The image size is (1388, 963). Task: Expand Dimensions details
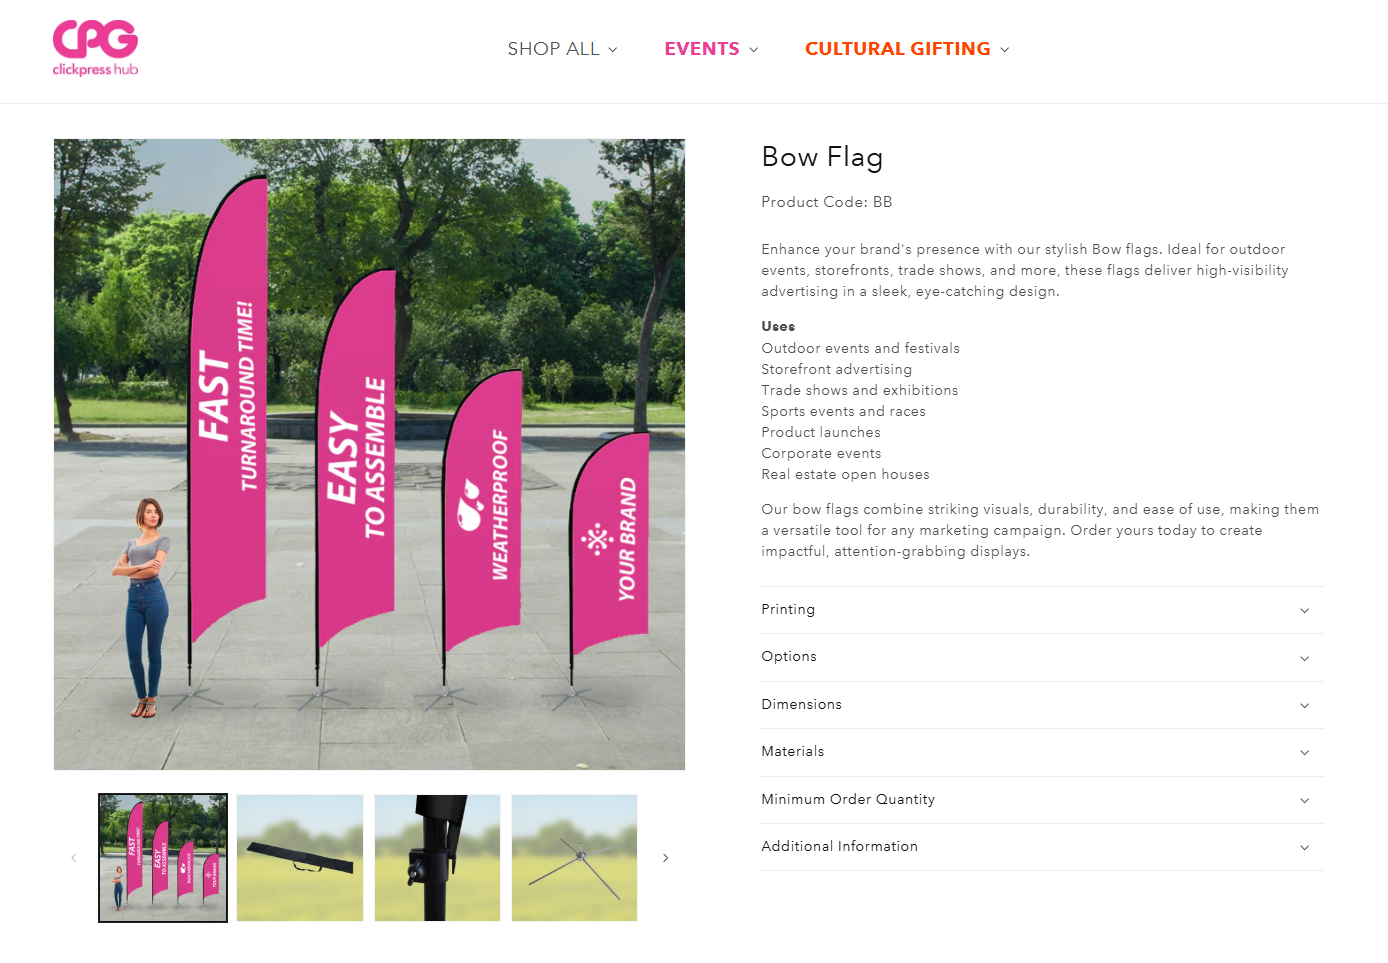coord(1042,705)
